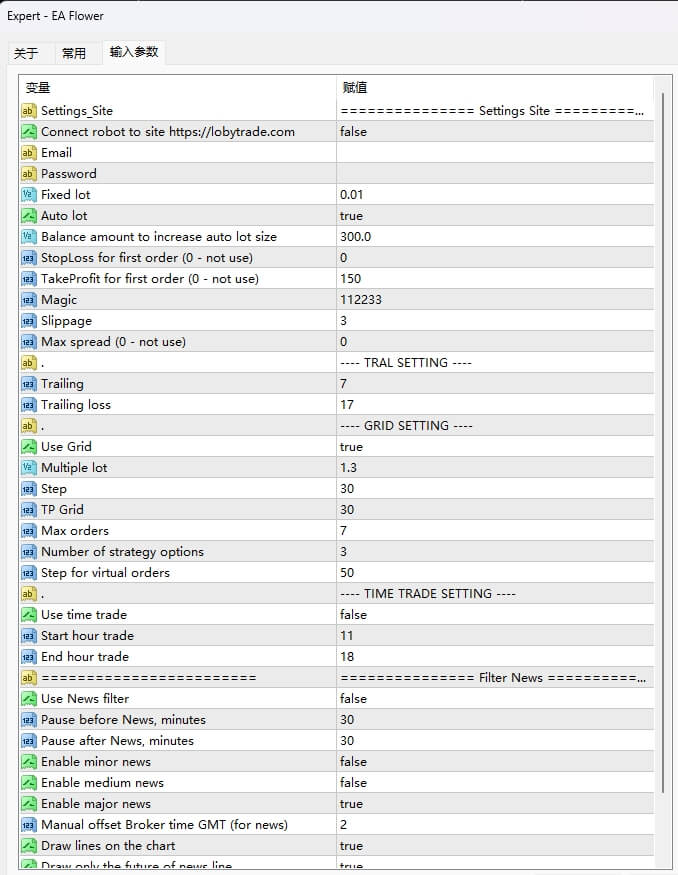Image resolution: width=678 pixels, height=875 pixels.
Task: Click the integer icon beside TP Grid
Action: pos(28,510)
